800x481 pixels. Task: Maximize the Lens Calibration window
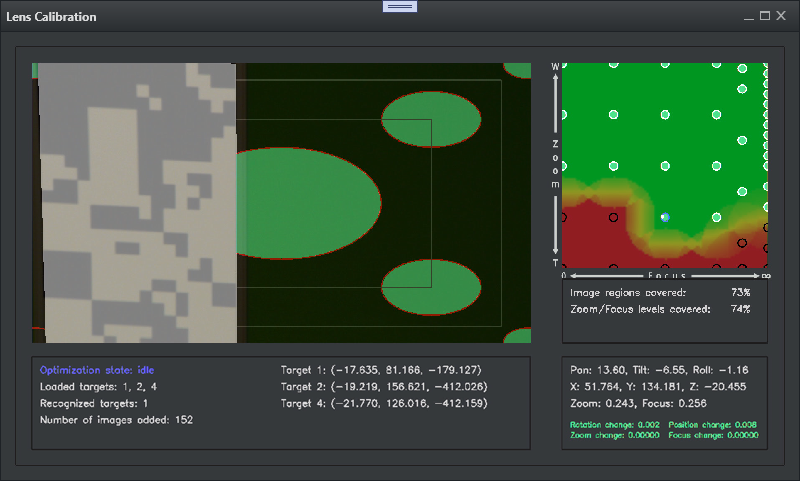click(765, 17)
